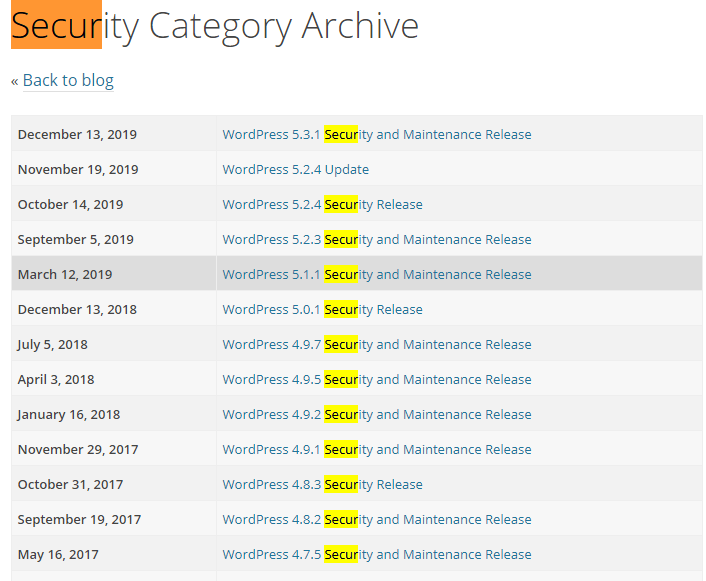Open WordPress 5.2.4 Security Release post
The width and height of the screenshot is (706, 581).
pyautogui.click(x=322, y=204)
